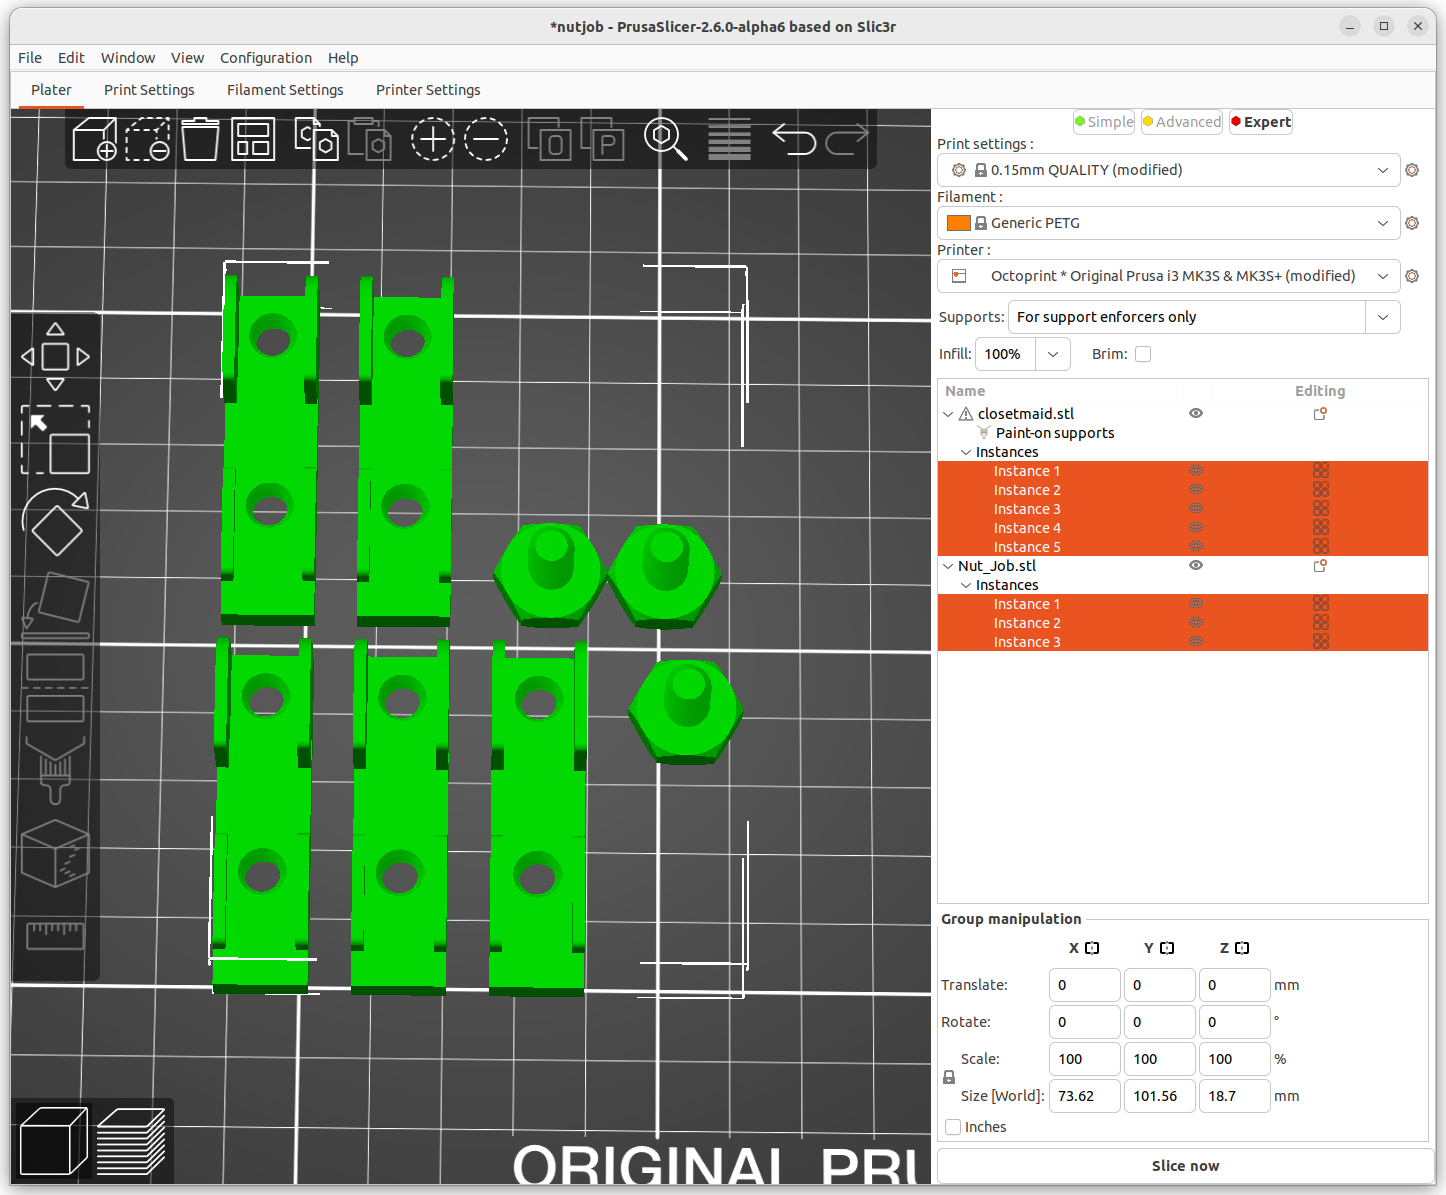Click the Undo arrow in the toolbar

coord(794,140)
